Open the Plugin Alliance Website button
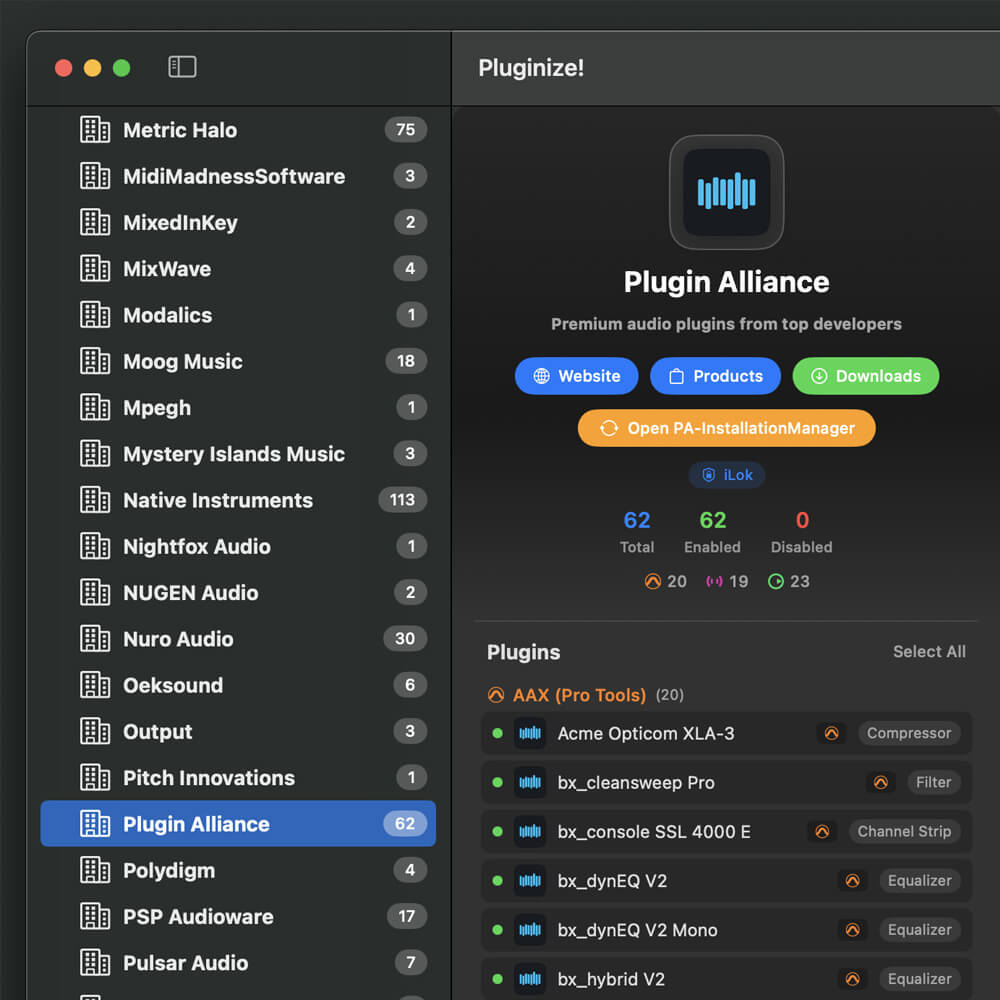Viewport: 1000px width, 1000px height. [577, 376]
